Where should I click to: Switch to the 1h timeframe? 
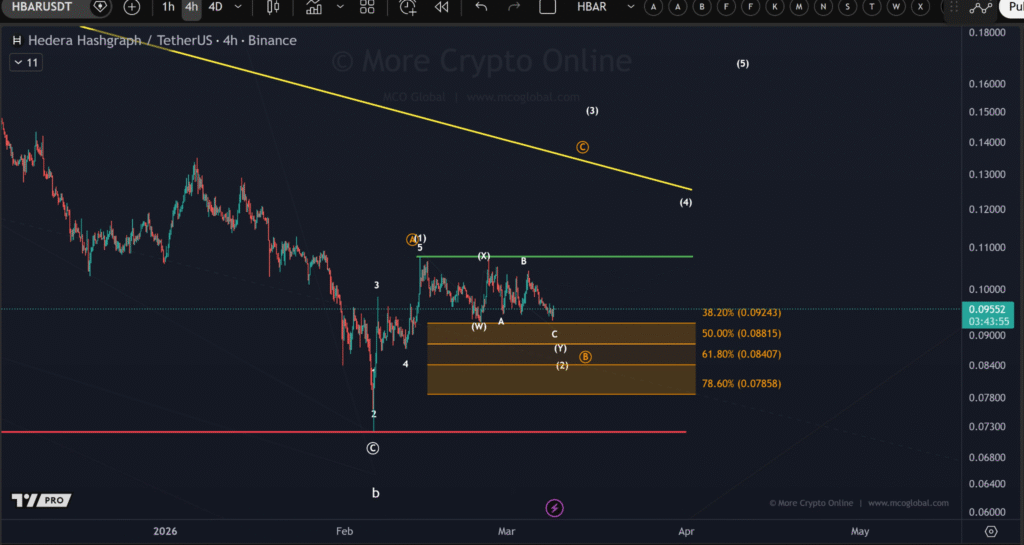point(168,7)
